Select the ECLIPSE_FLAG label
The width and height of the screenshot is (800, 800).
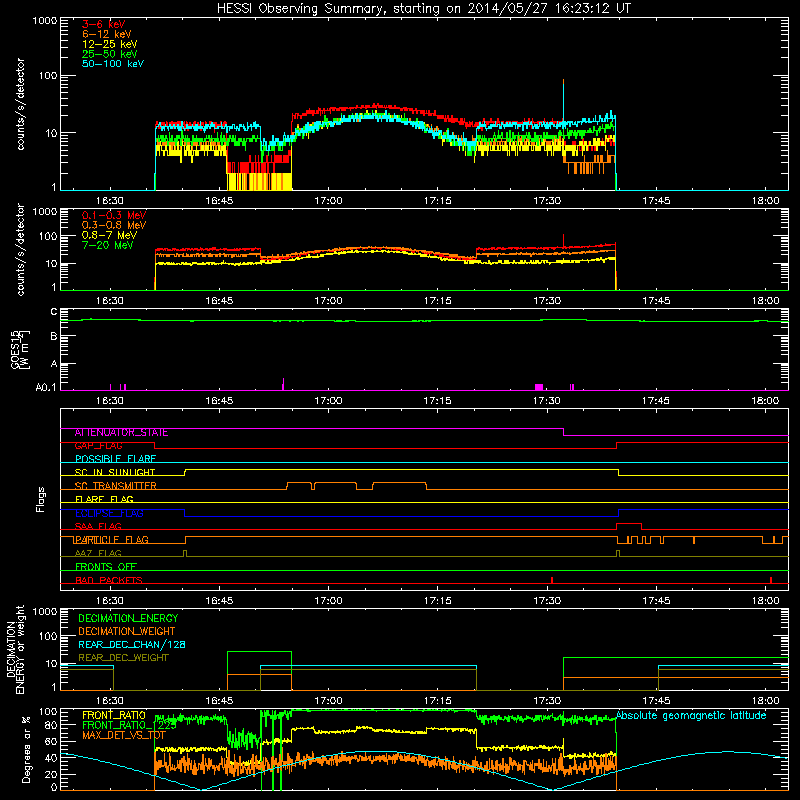[x=109, y=513]
